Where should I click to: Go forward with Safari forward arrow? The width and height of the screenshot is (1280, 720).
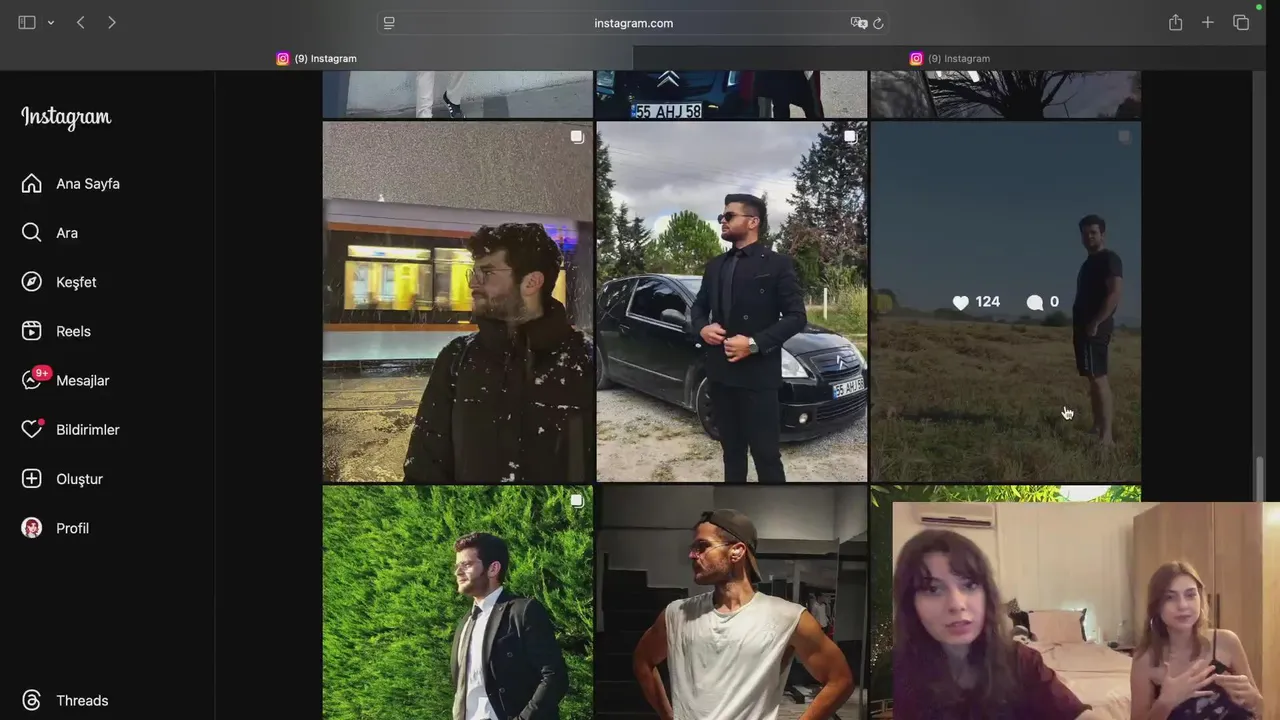111,22
